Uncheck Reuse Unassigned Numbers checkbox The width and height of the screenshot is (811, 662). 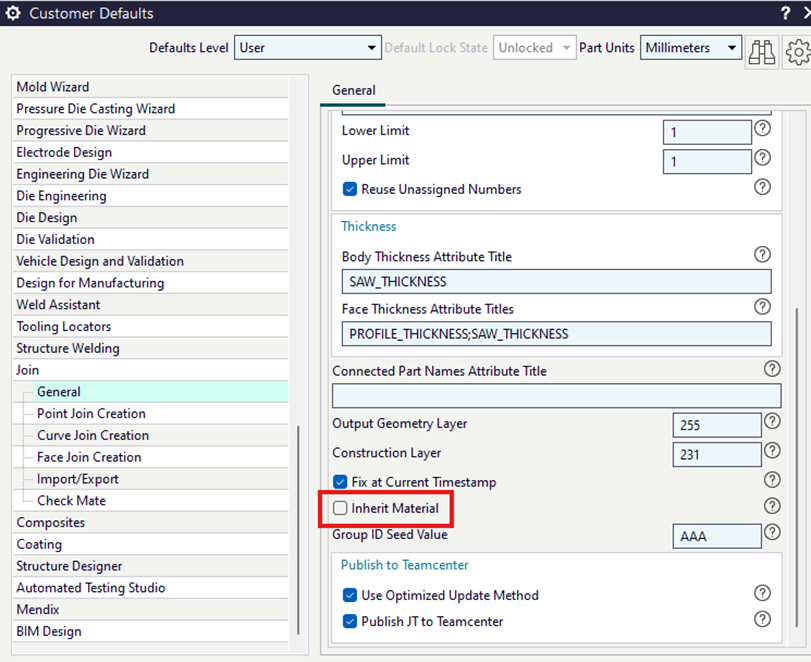pyautogui.click(x=350, y=189)
